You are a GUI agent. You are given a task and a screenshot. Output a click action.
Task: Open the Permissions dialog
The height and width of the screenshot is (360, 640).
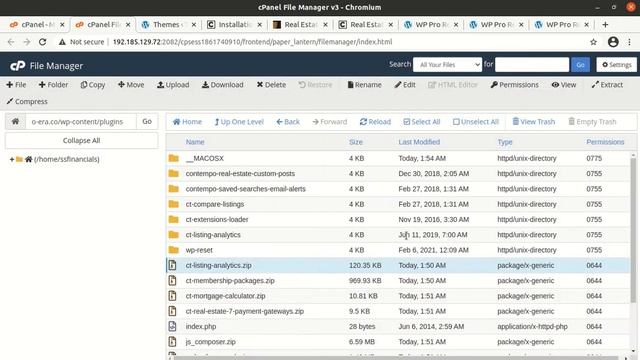click(x=515, y=85)
